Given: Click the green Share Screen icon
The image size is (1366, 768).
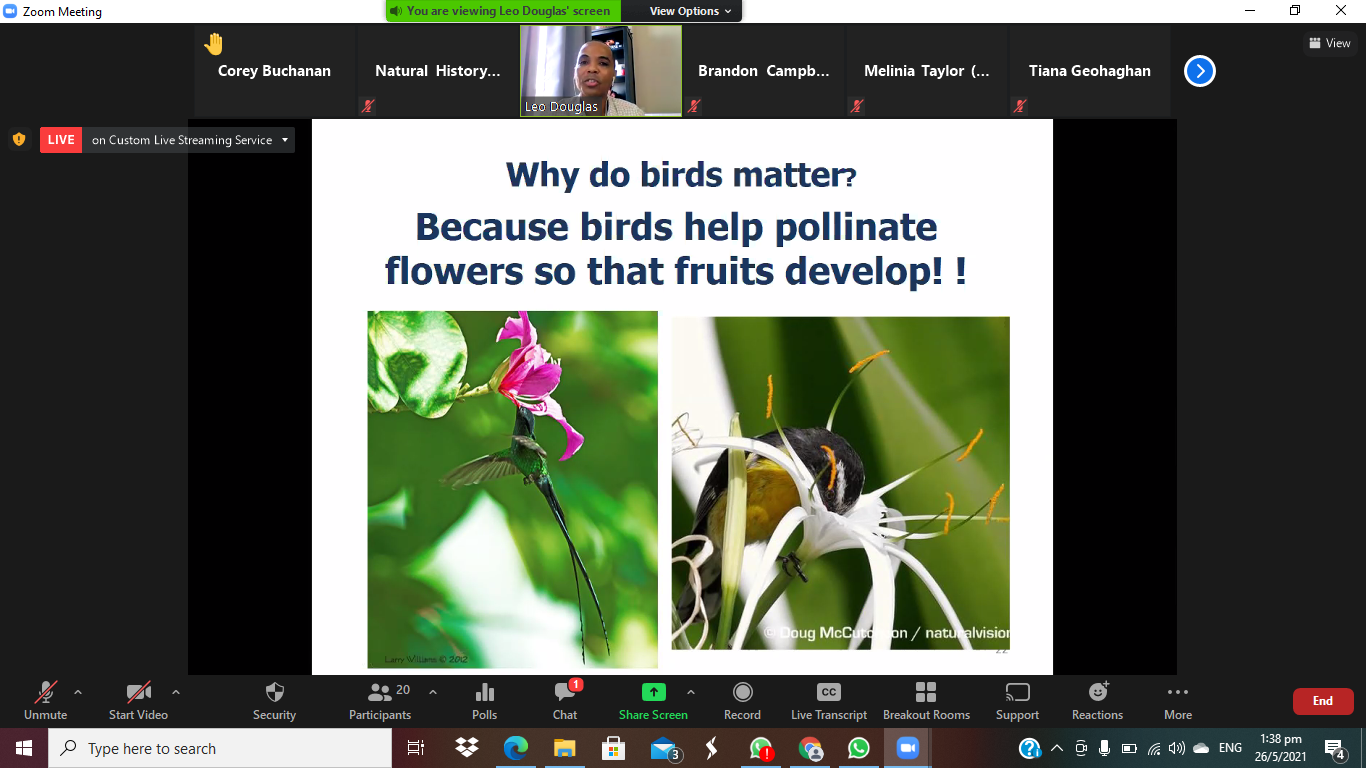Looking at the screenshot, I should pyautogui.click(x=653, y=693).
